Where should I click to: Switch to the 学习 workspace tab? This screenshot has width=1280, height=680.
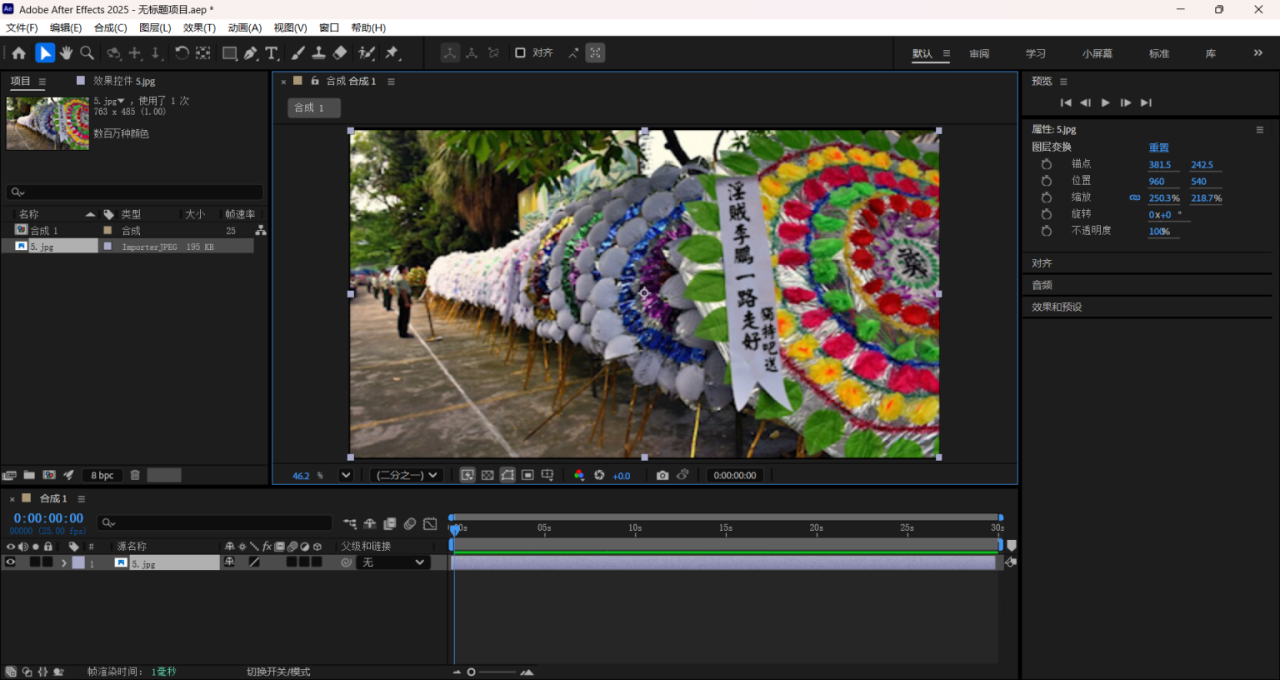[1035, 53]
